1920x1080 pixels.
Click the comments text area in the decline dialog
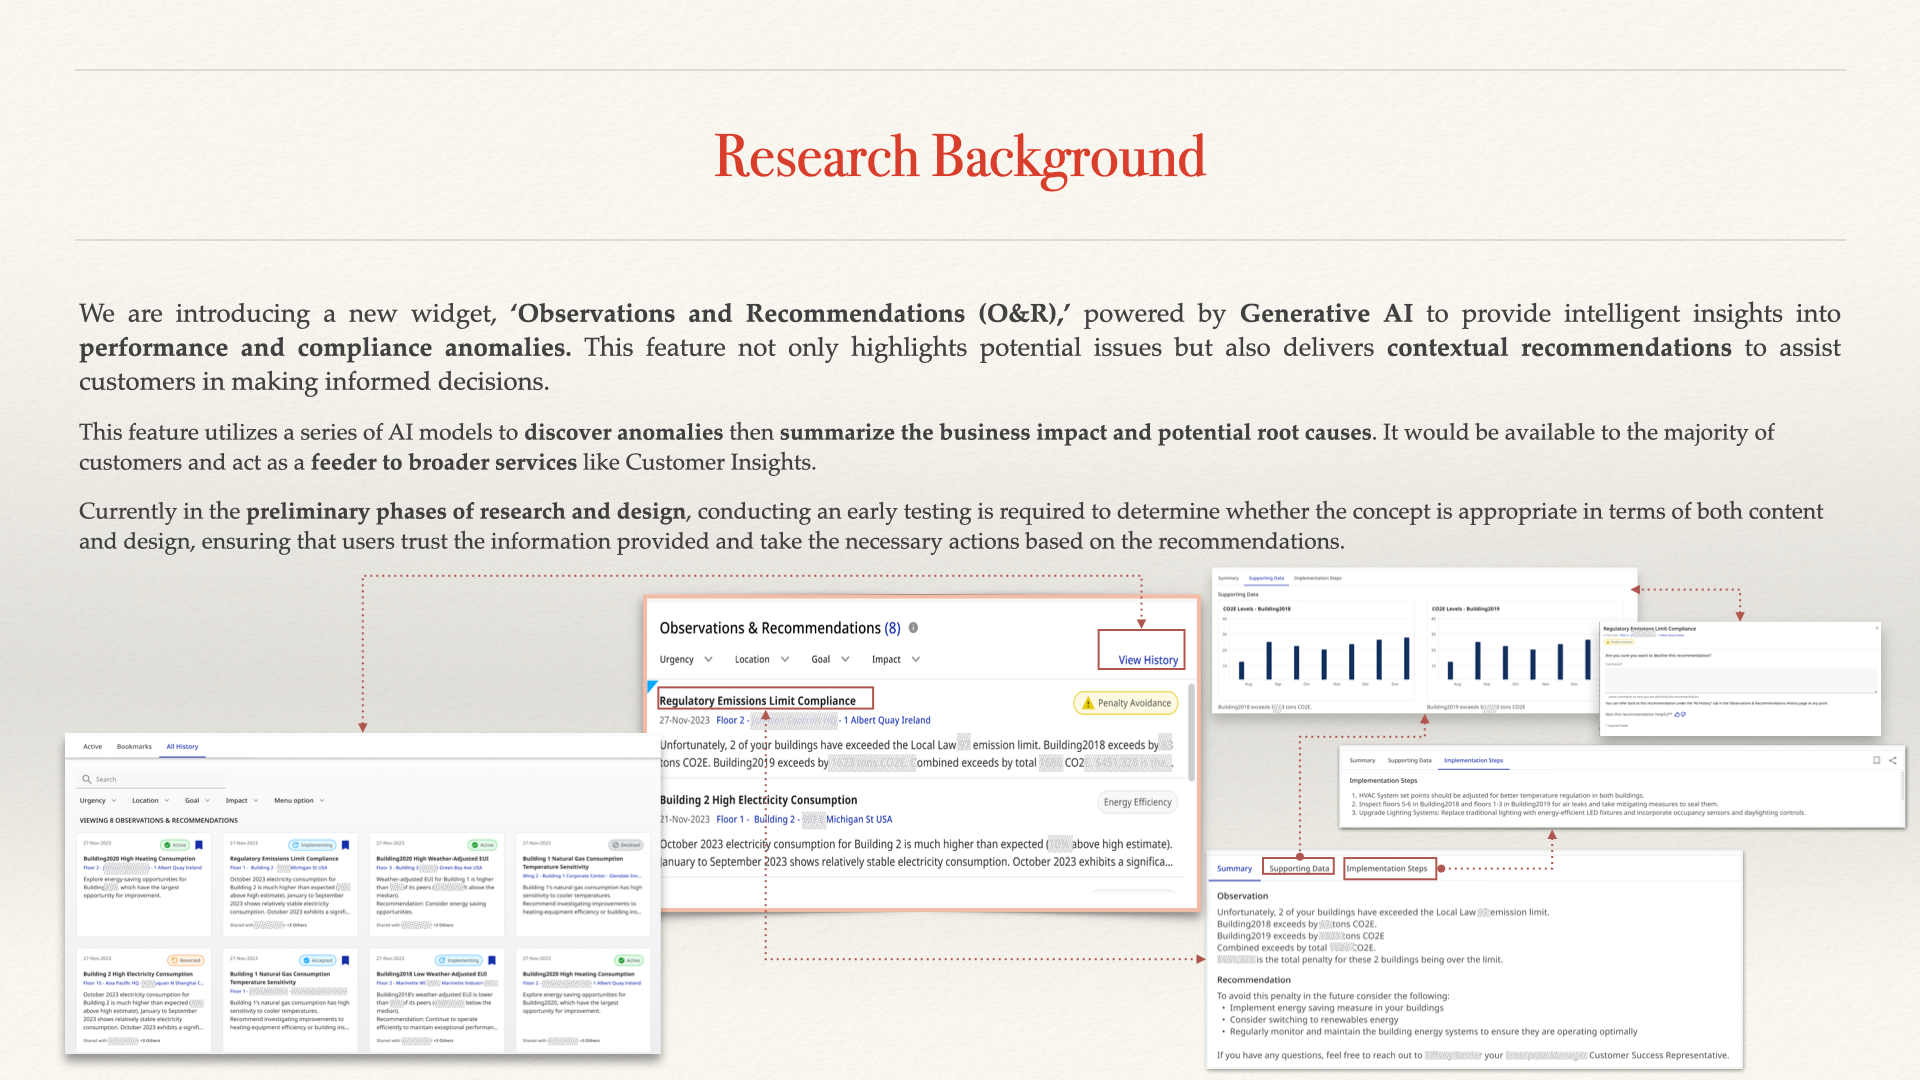(1740, 678)
